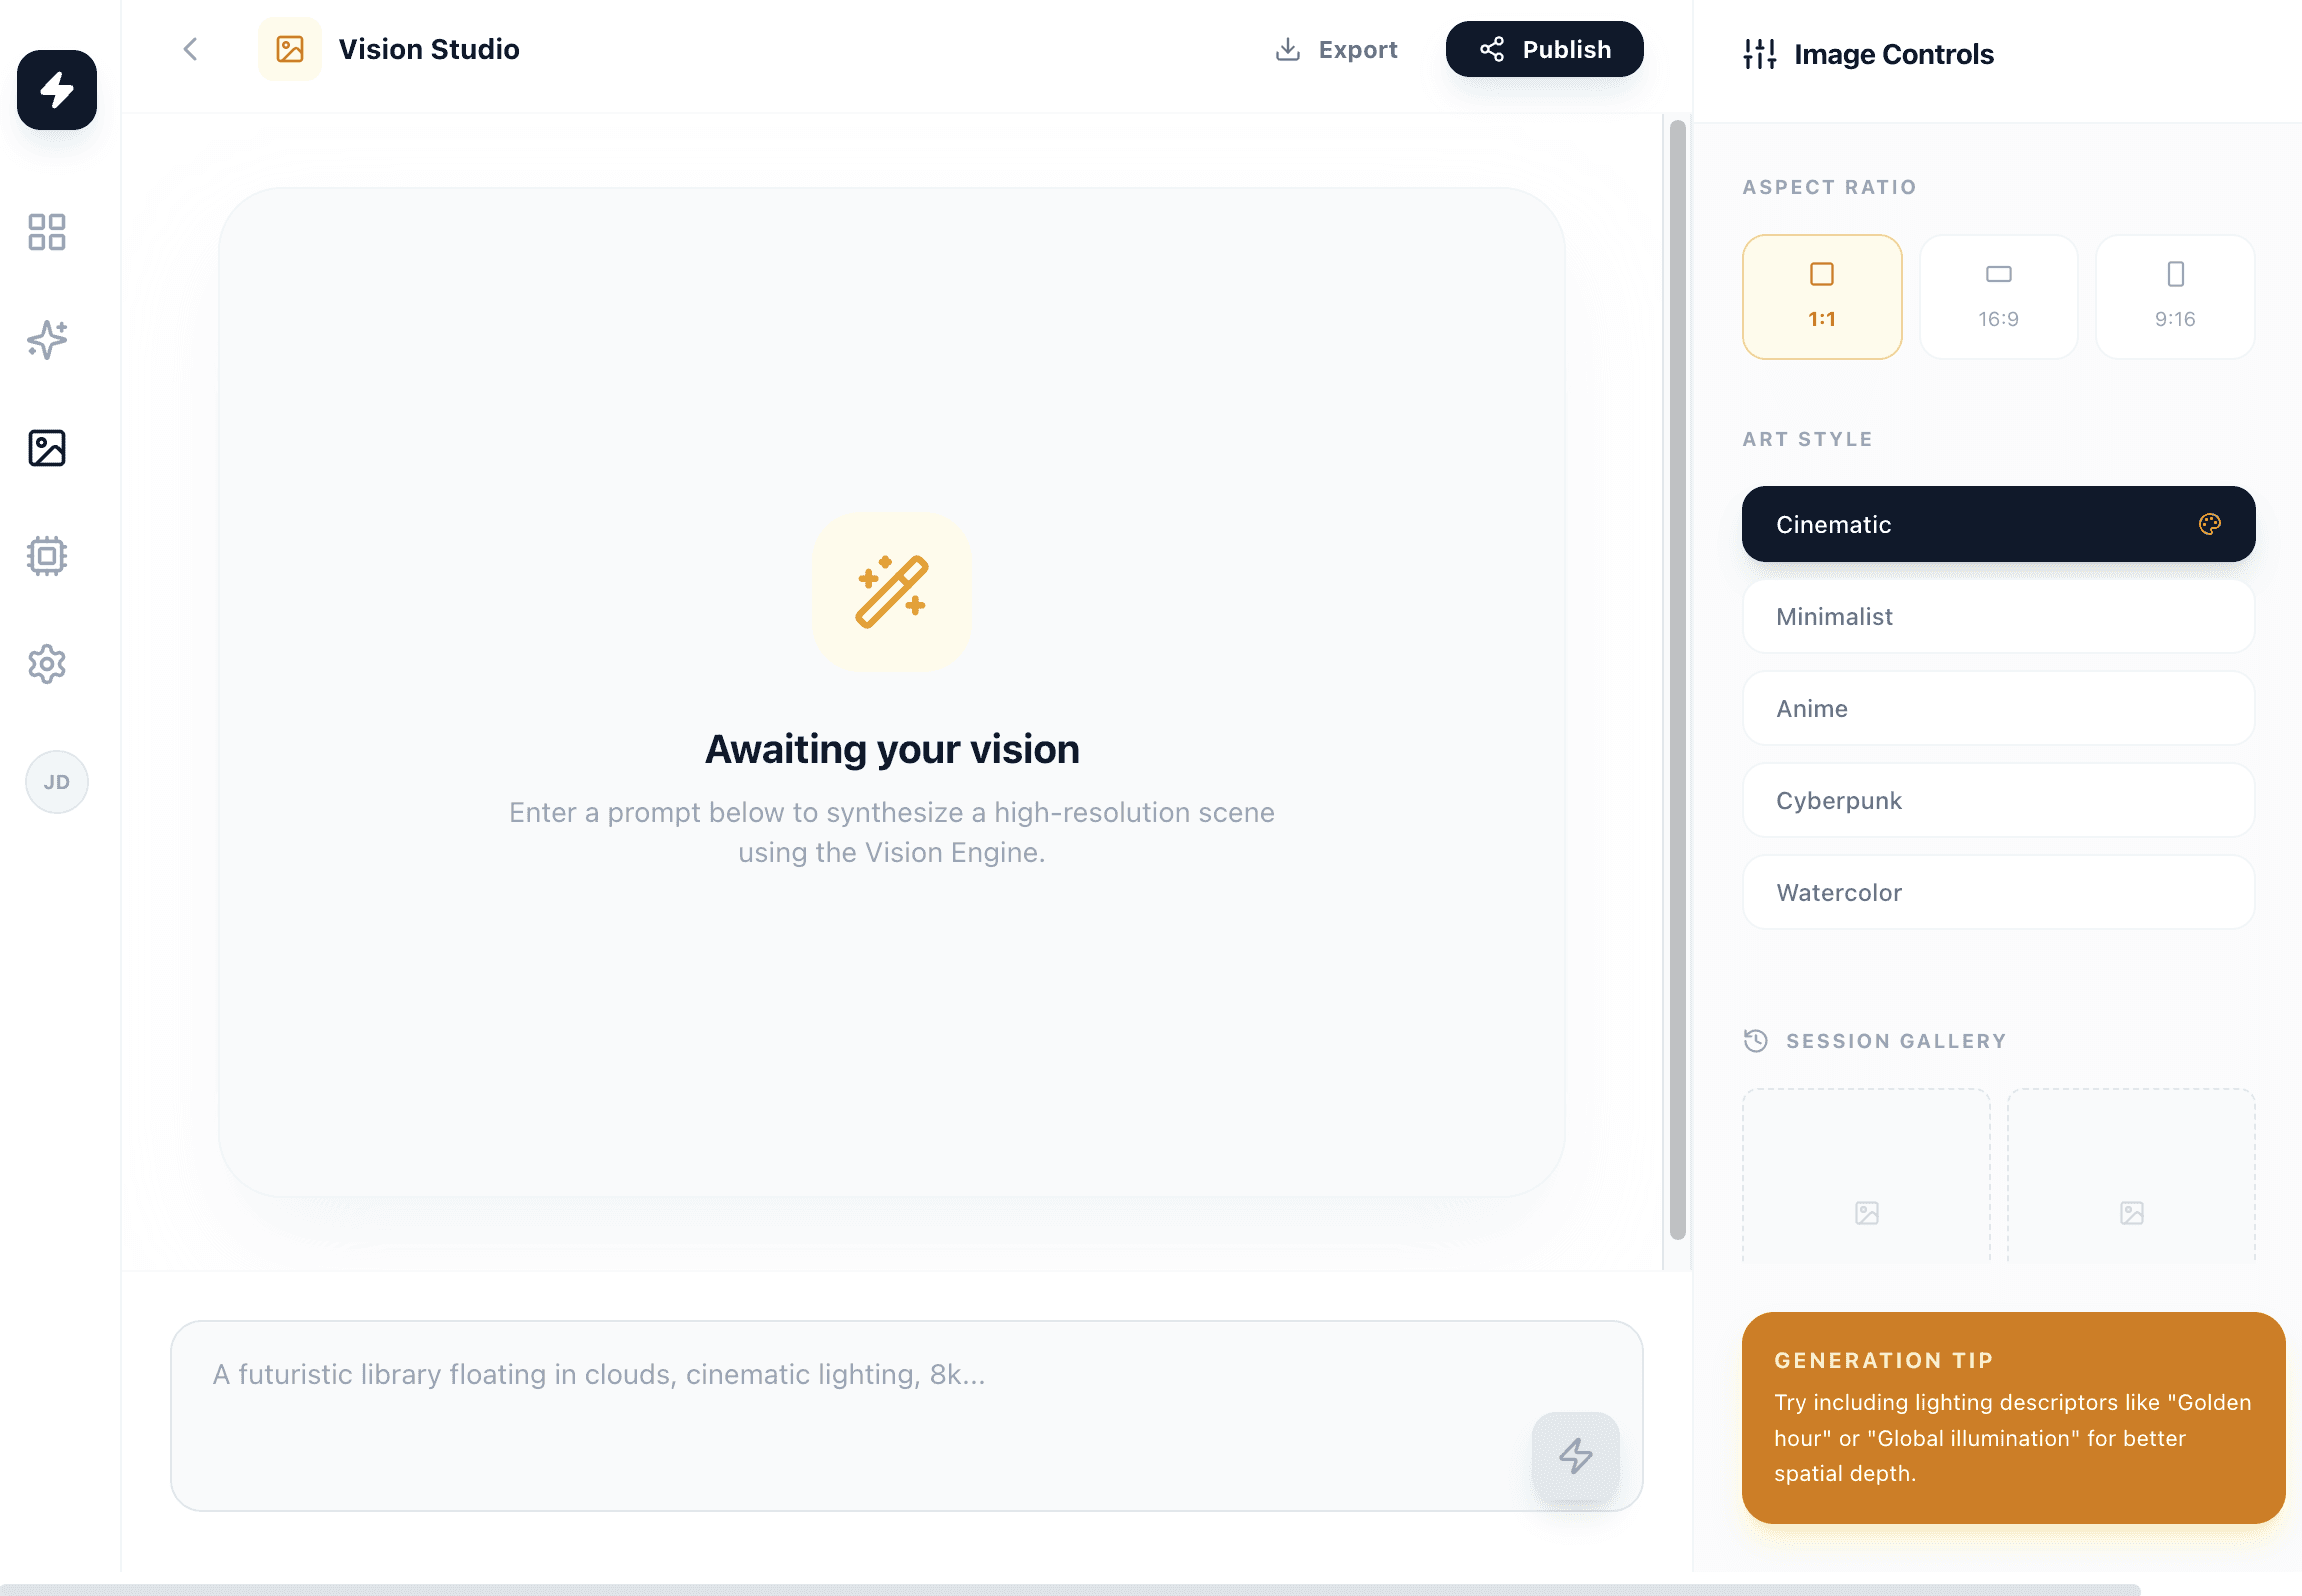Go back using the left chevron
This screenshot has width=2302, height=1596.
coord(191,49)
